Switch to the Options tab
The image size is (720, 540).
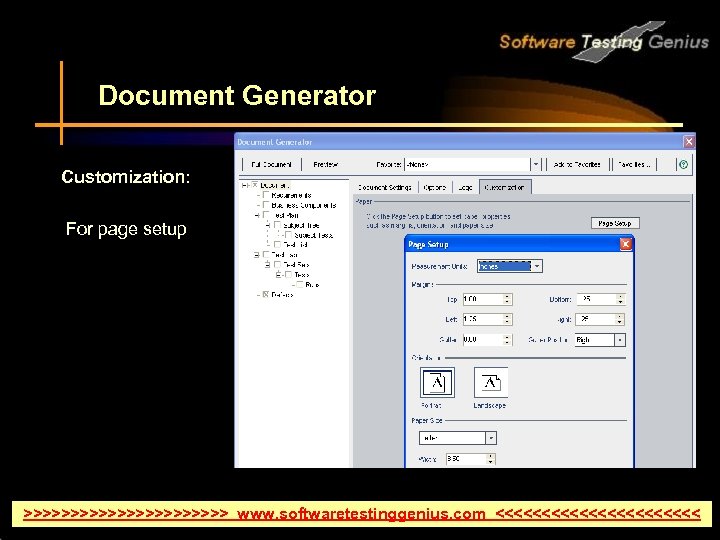[435, 187]
